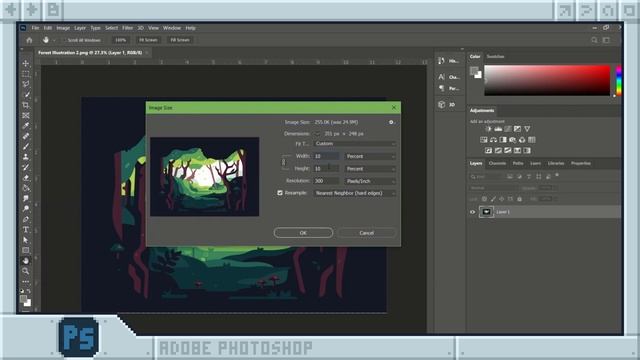Open Image Size dialog gear settings
This screenshot has width=640, height=360.
tap(391, 122)
